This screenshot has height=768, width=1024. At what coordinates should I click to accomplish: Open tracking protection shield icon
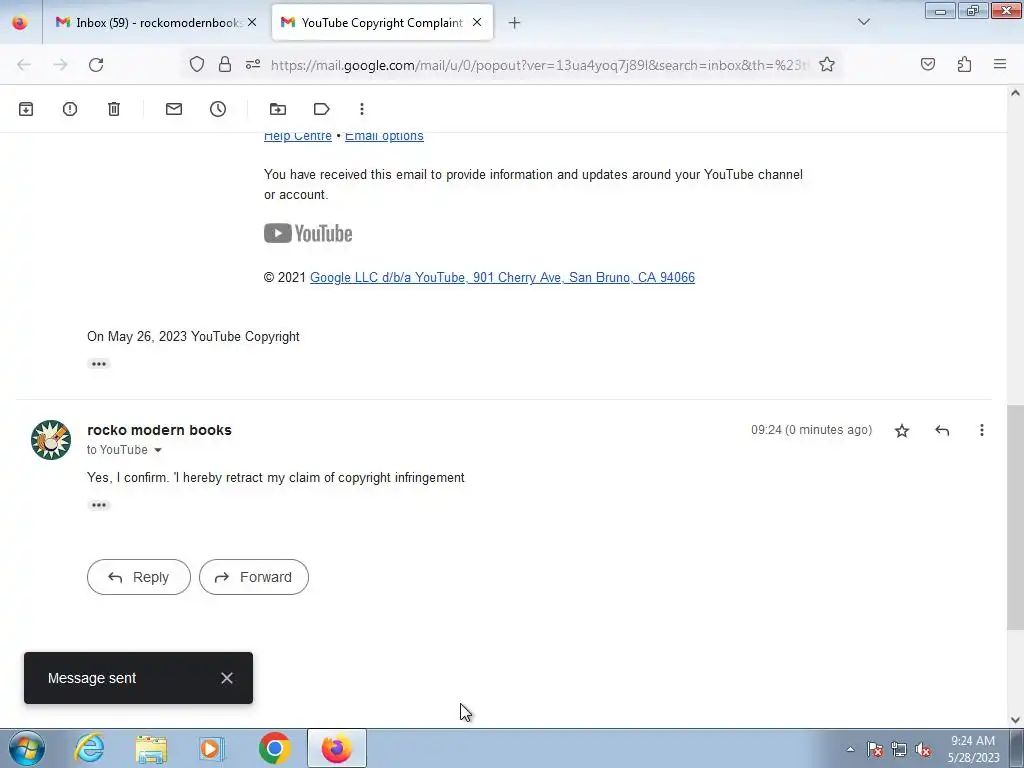click(197, 64)
